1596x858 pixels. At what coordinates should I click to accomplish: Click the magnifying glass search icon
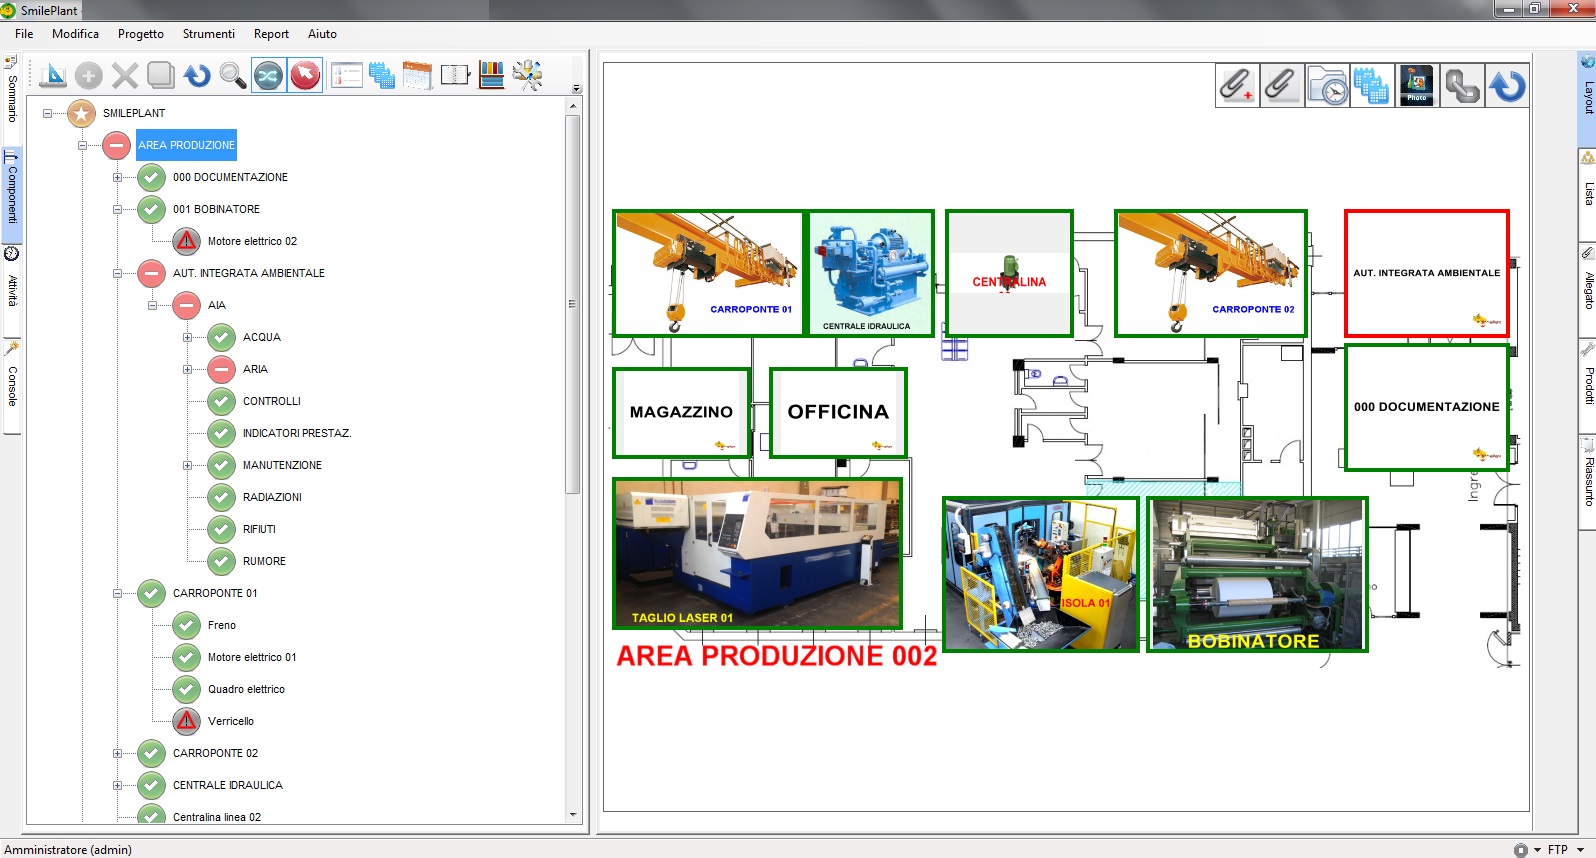click(x=232, y=75)
